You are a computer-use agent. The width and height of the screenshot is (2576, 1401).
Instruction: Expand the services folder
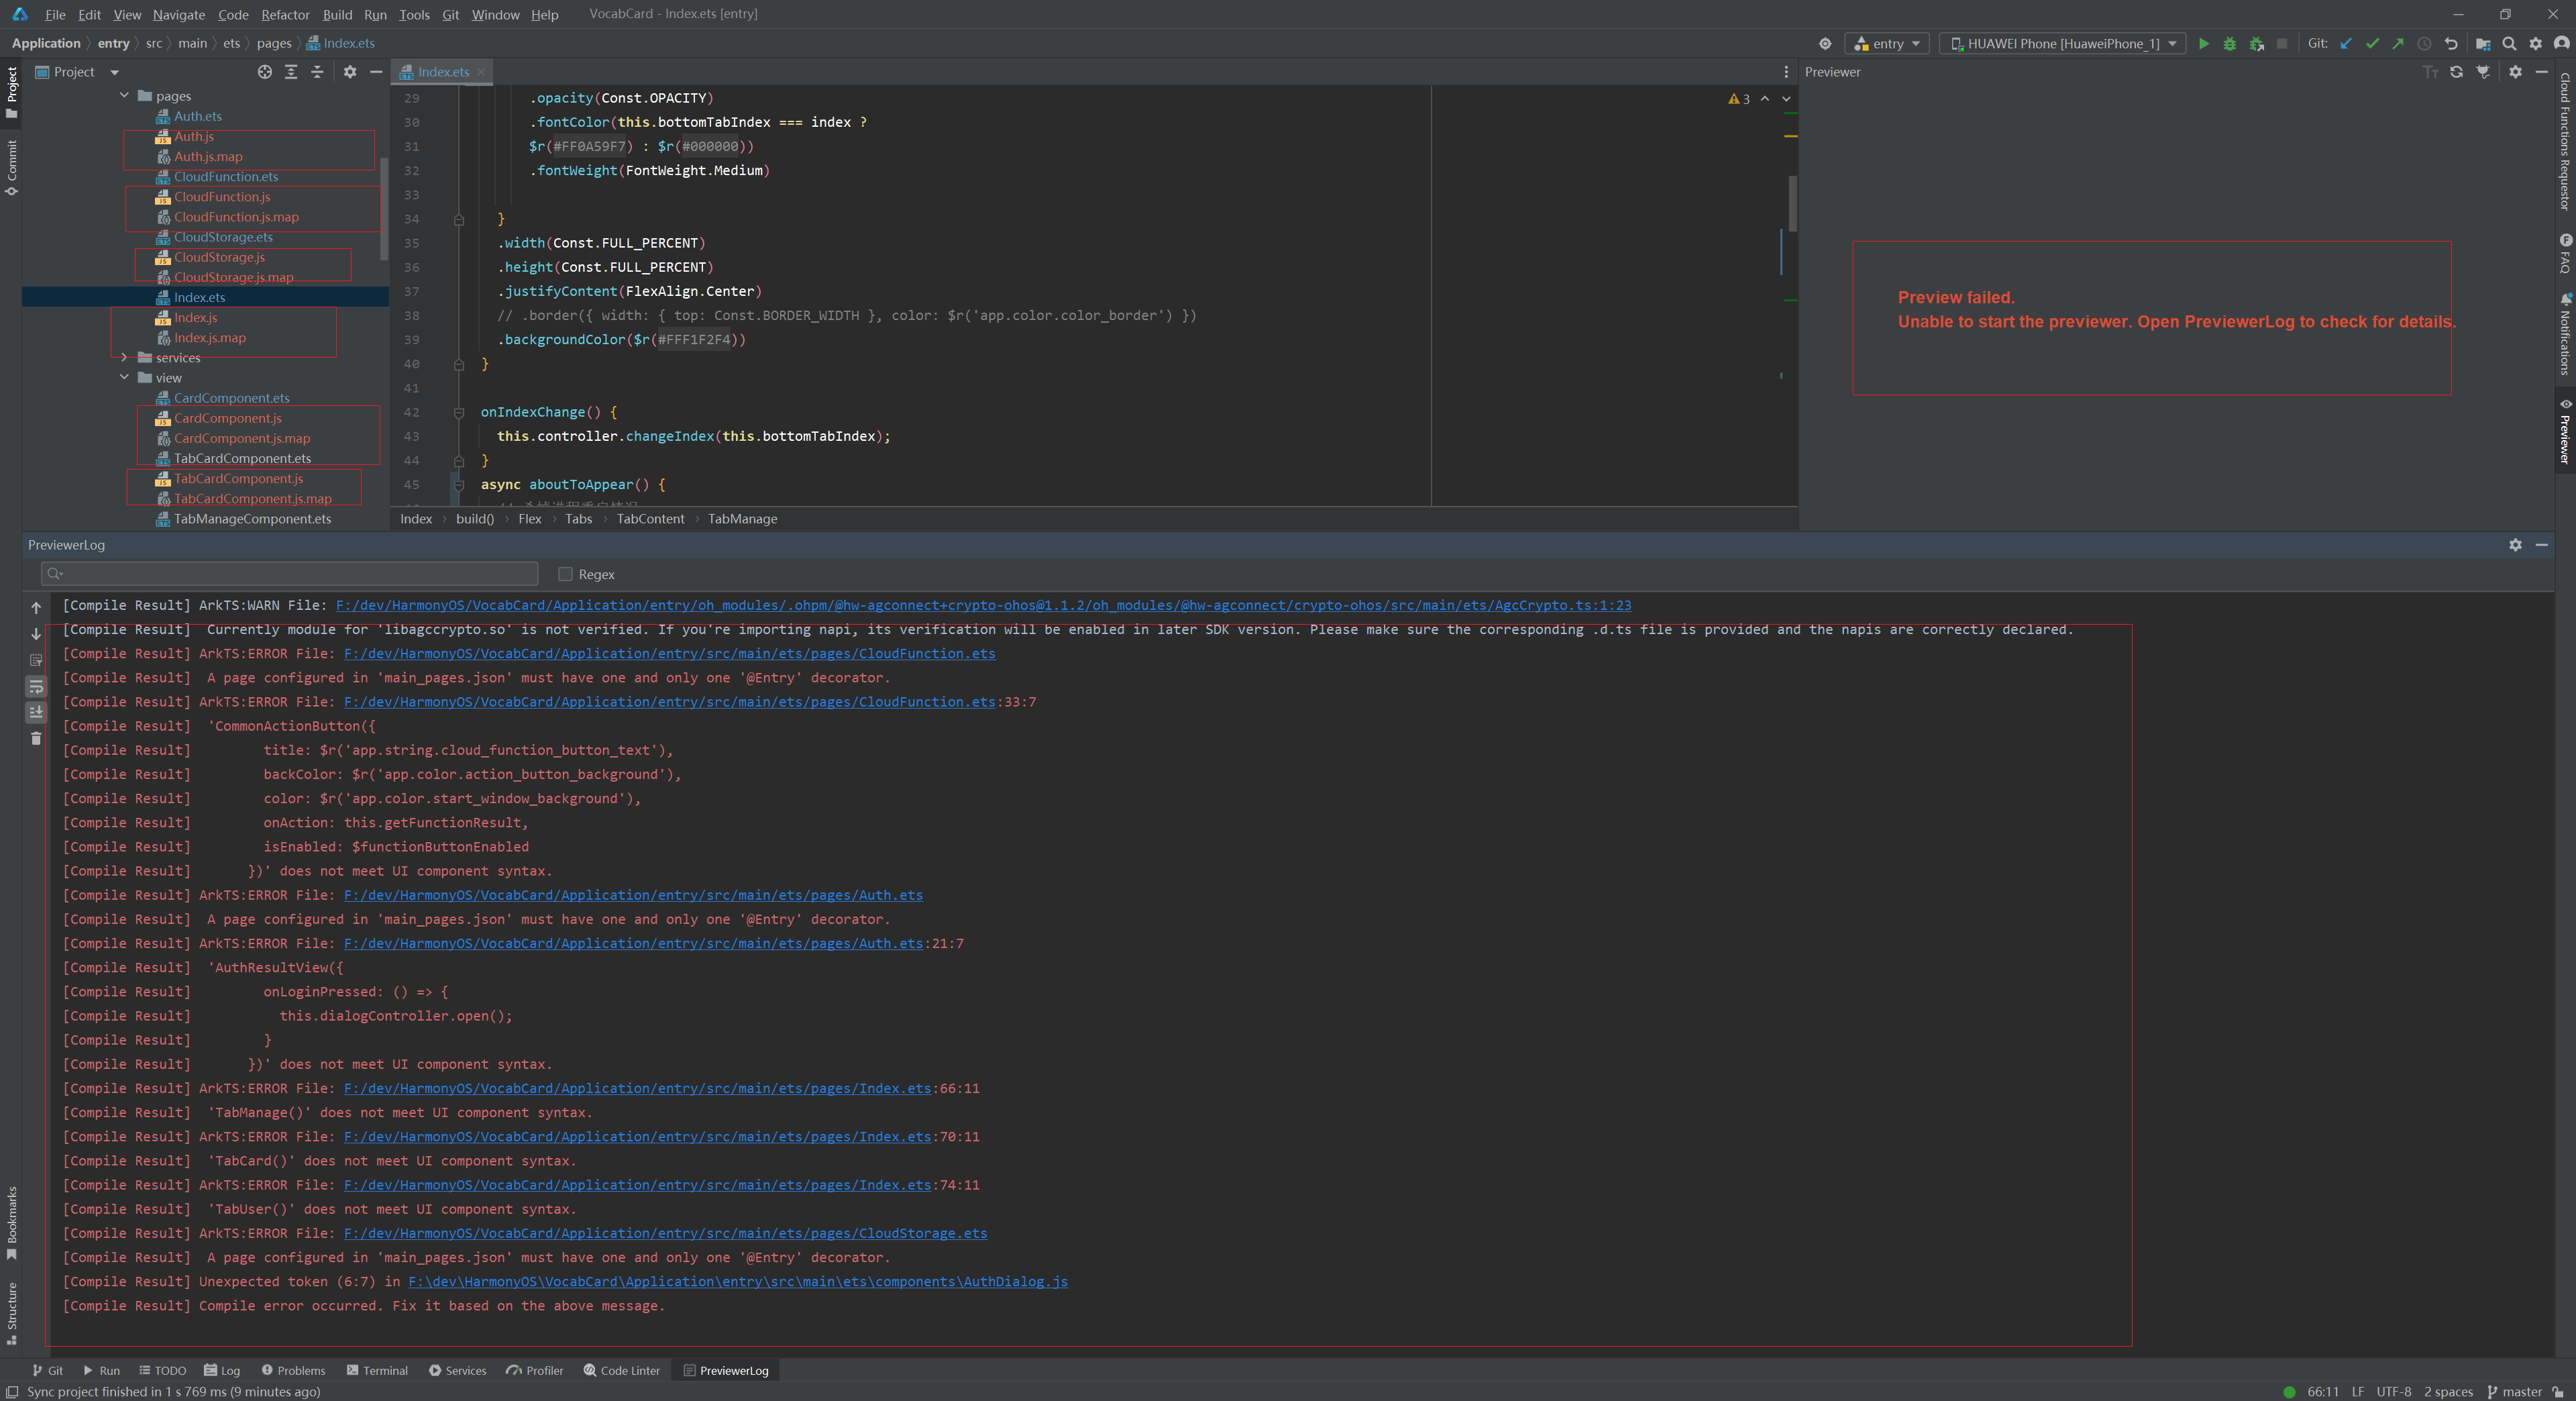[124, 357]
